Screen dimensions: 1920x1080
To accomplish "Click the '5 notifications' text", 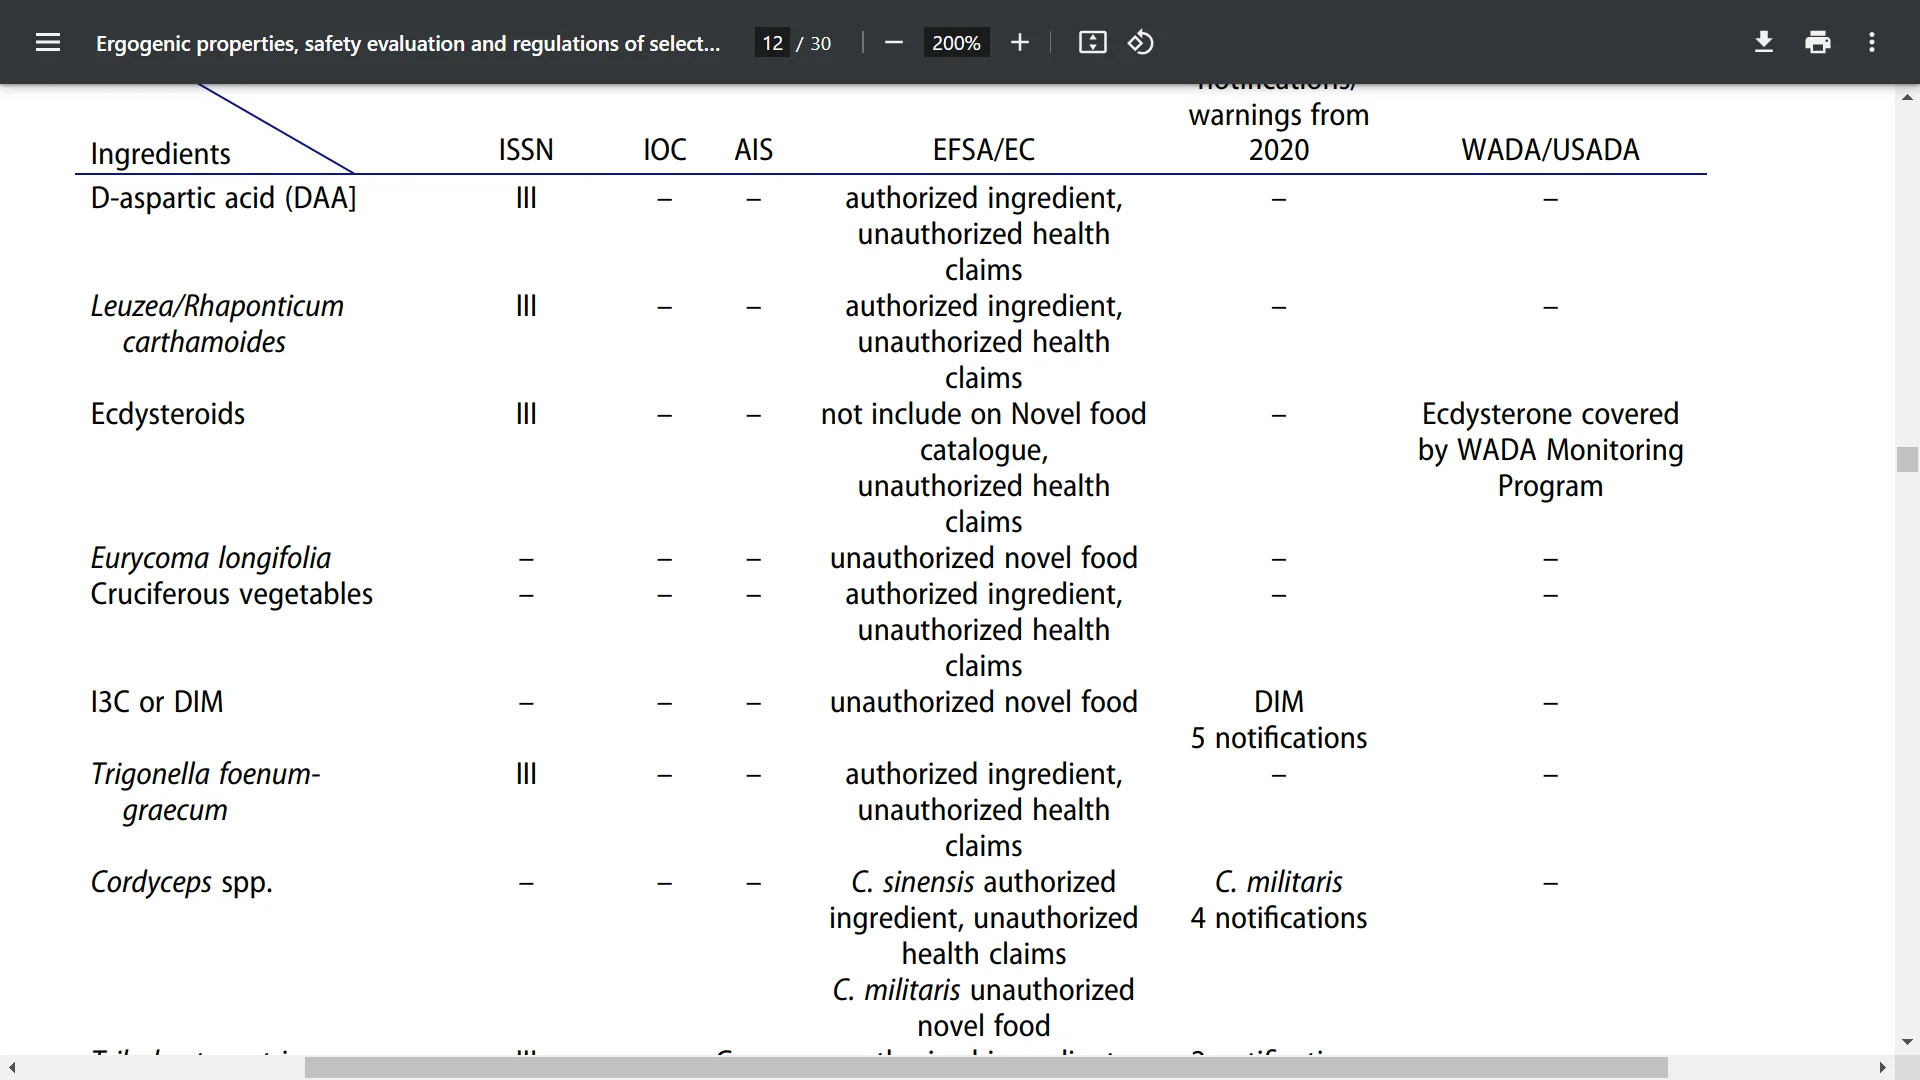I will point(1278,738).
